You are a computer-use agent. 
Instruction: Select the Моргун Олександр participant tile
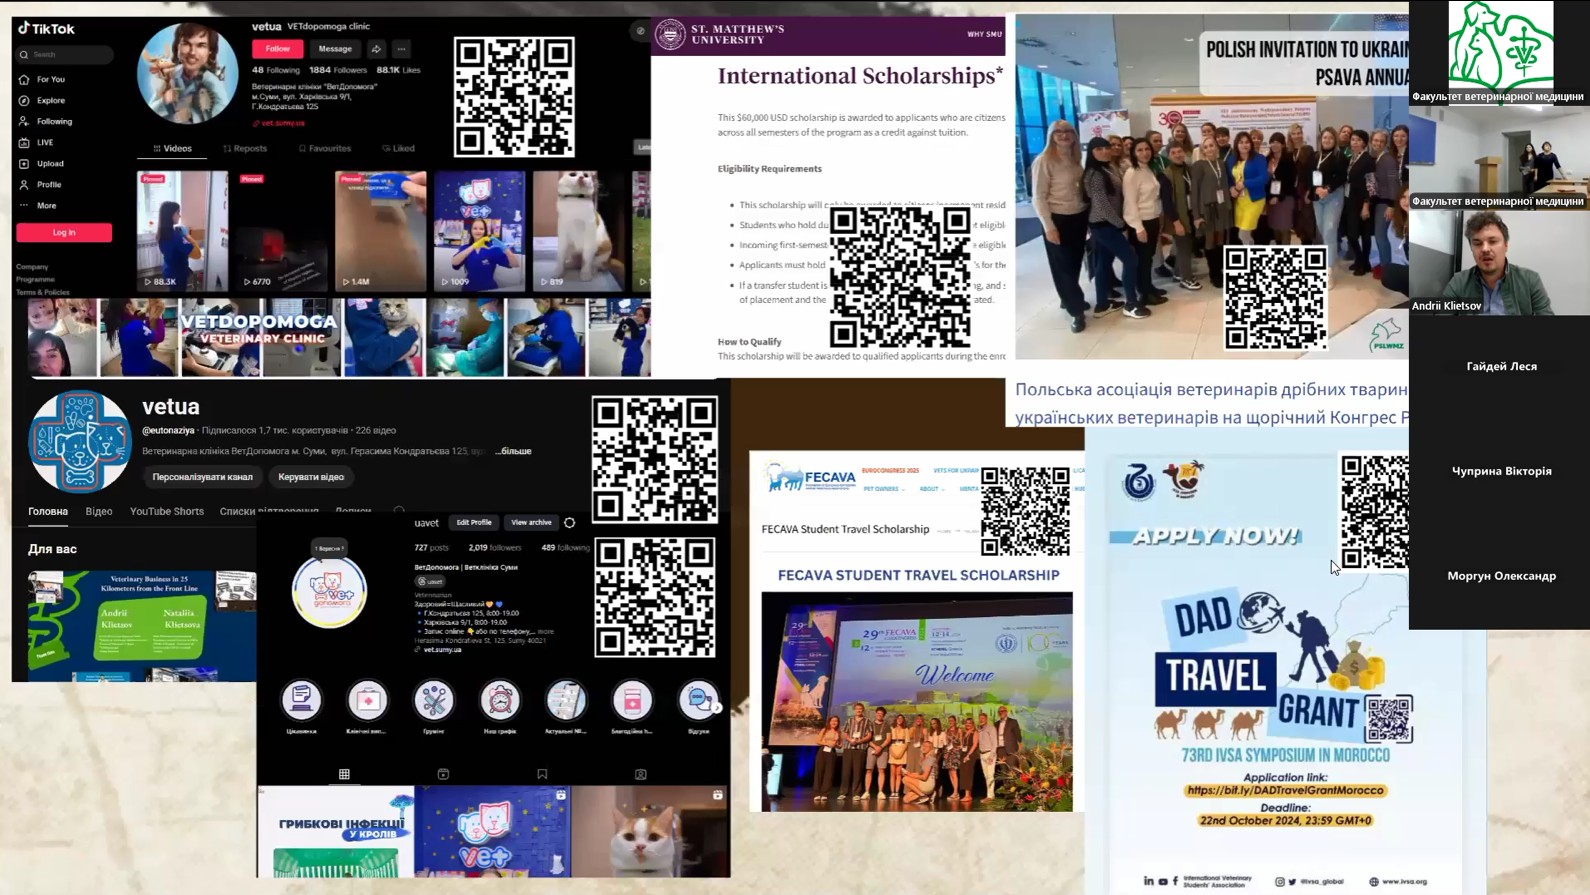point(1499,576)
